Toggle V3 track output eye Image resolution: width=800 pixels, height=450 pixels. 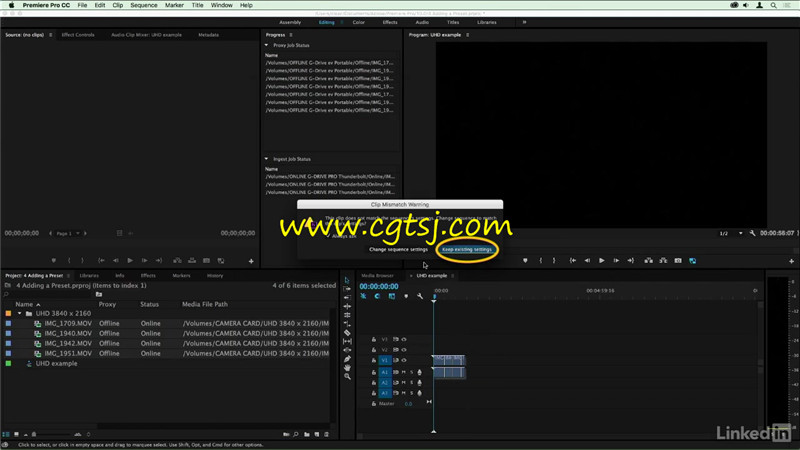coord(404,339)
